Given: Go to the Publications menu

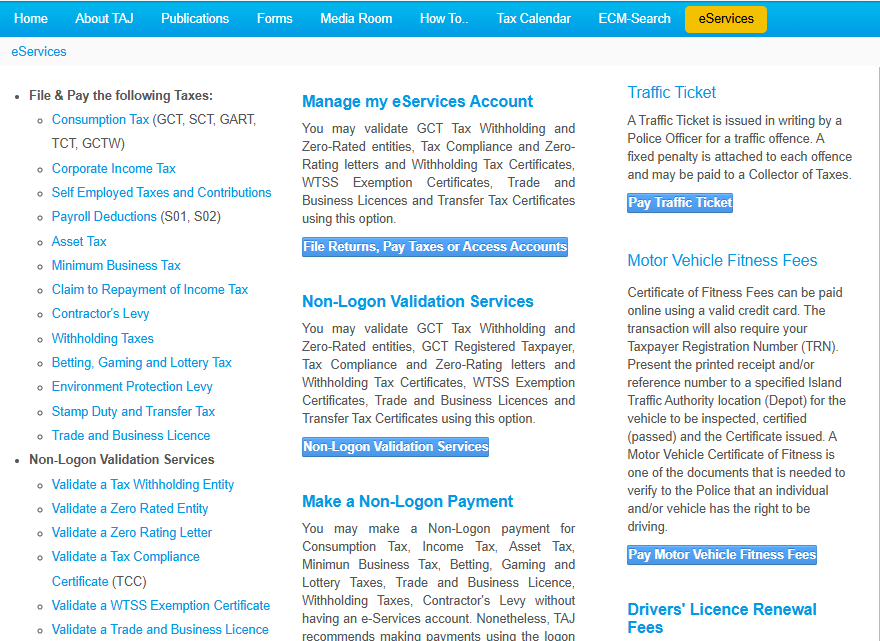Looking at the screenshot, I should (x=195, y=19).
